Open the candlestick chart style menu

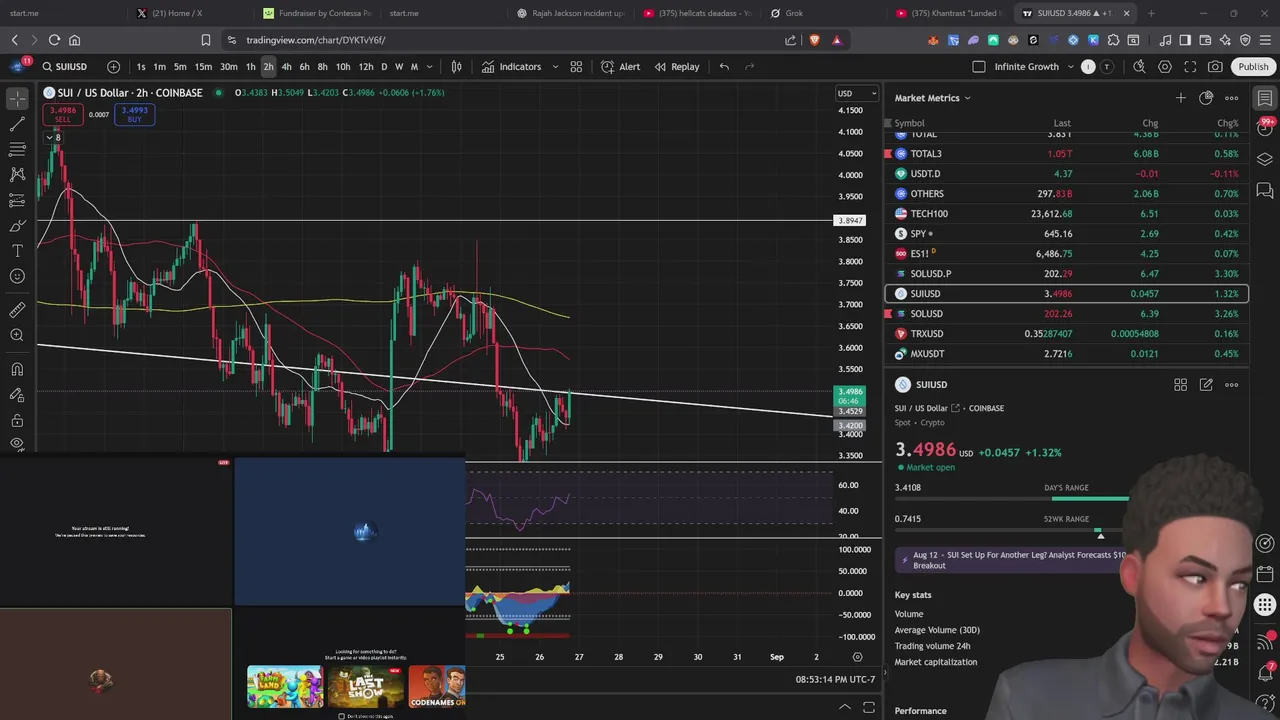(x=456, y=67)
